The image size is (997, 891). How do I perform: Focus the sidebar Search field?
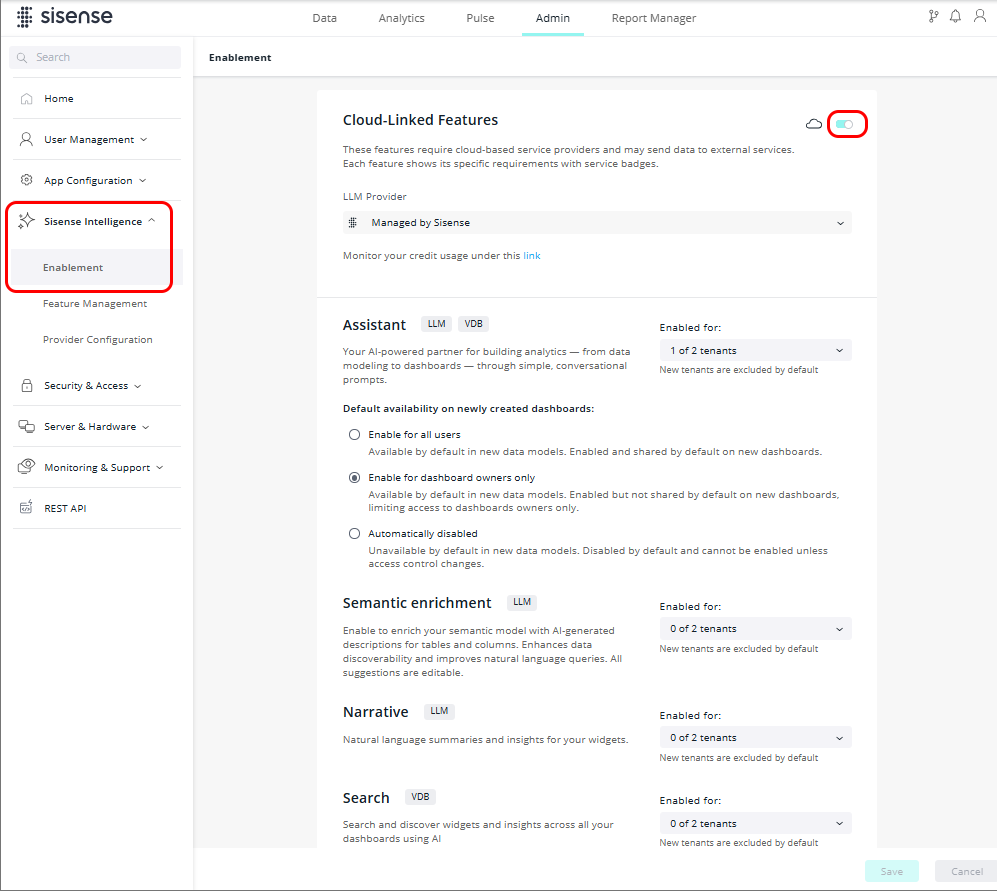(95, 57)
